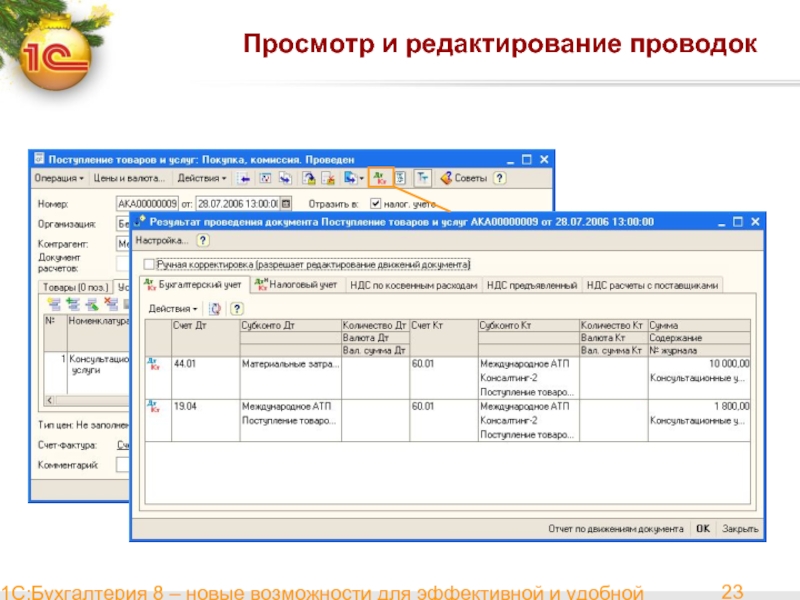Click the Закрыть button
This screenshot has width=800, height=600.
click(x=740, y=529)
